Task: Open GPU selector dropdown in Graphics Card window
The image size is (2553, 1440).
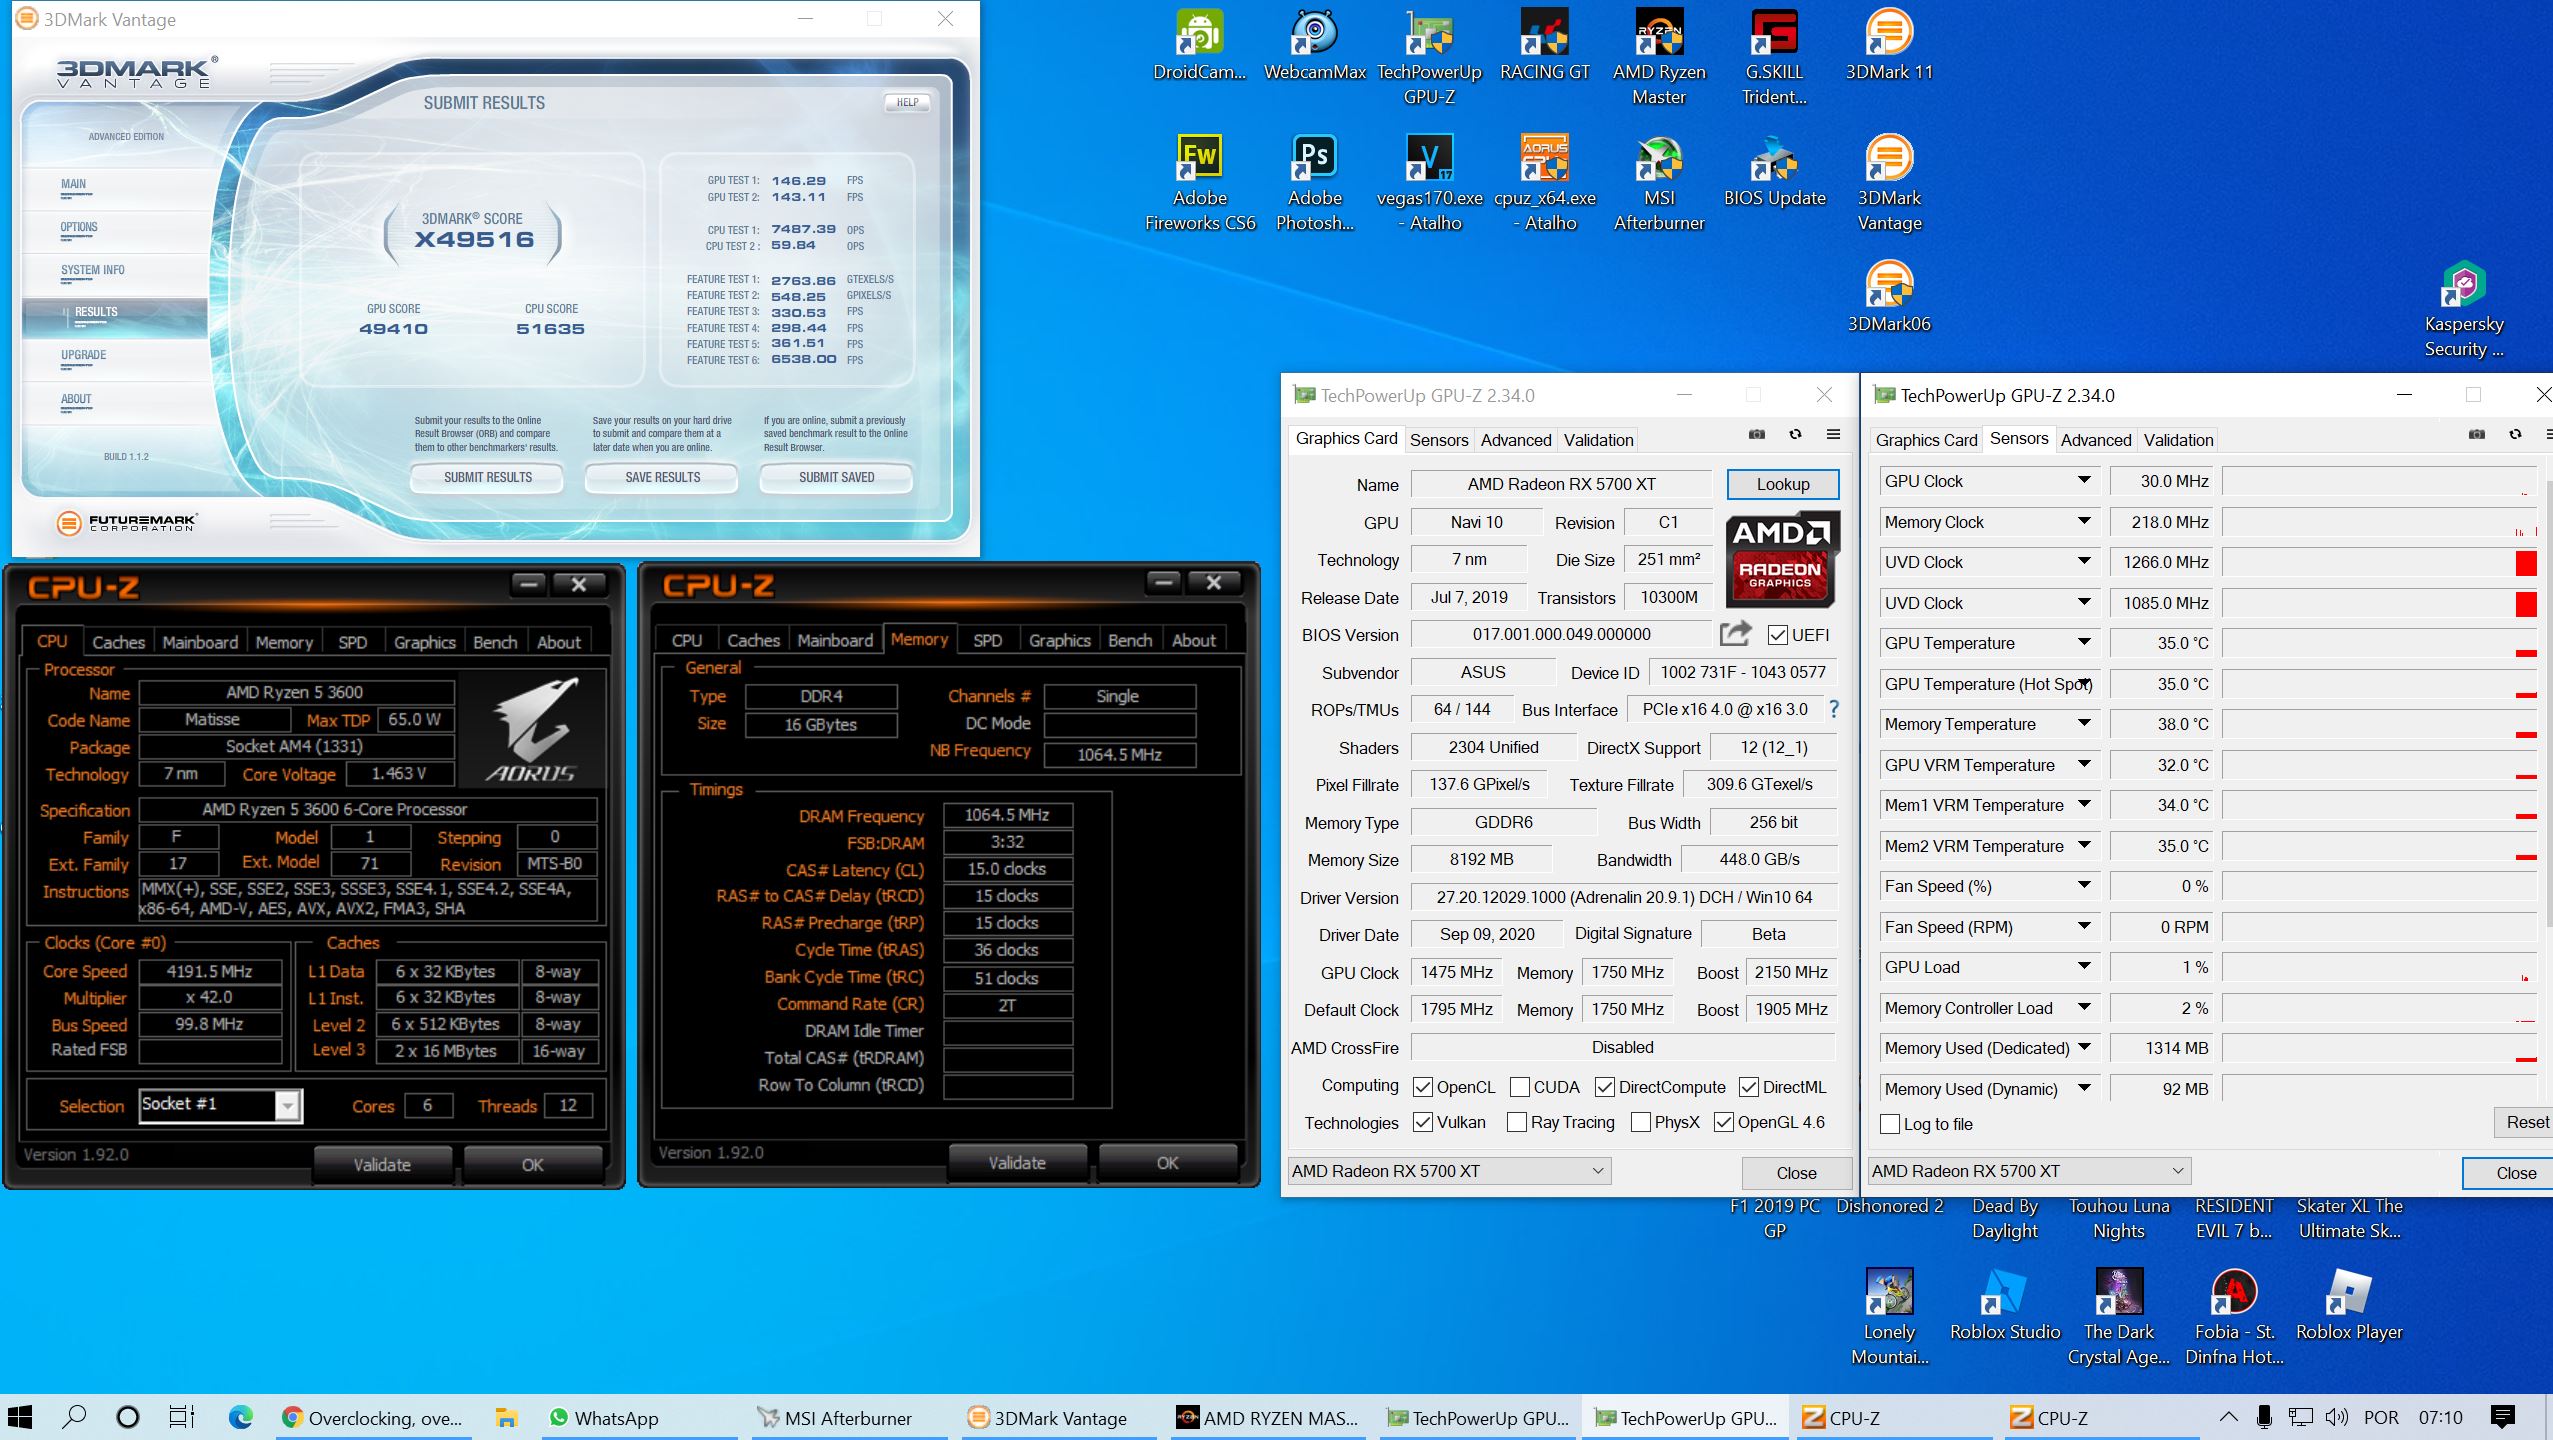Action: 1449,1170
